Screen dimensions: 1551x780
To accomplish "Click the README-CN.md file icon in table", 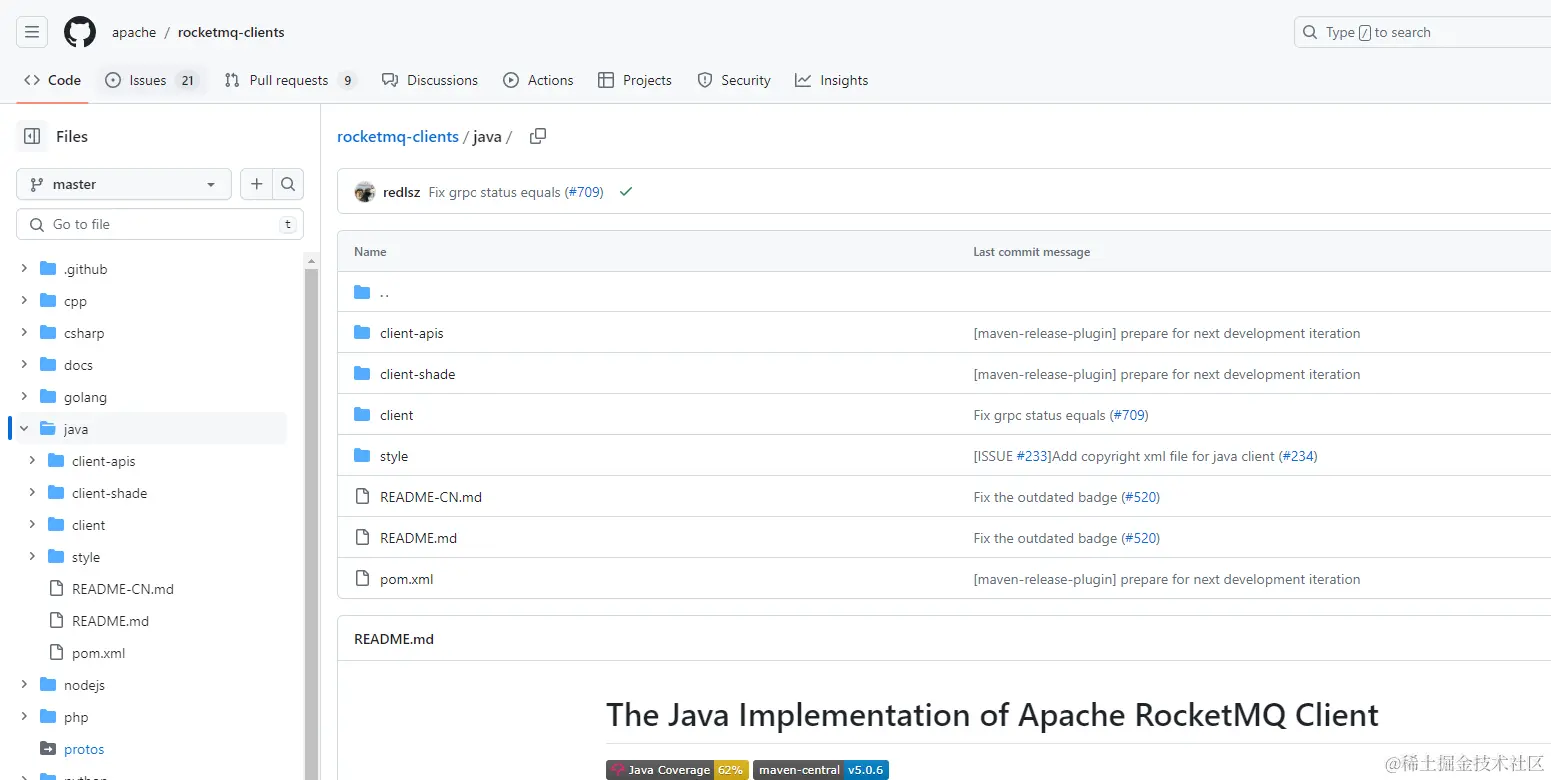I will pos(362,497).
